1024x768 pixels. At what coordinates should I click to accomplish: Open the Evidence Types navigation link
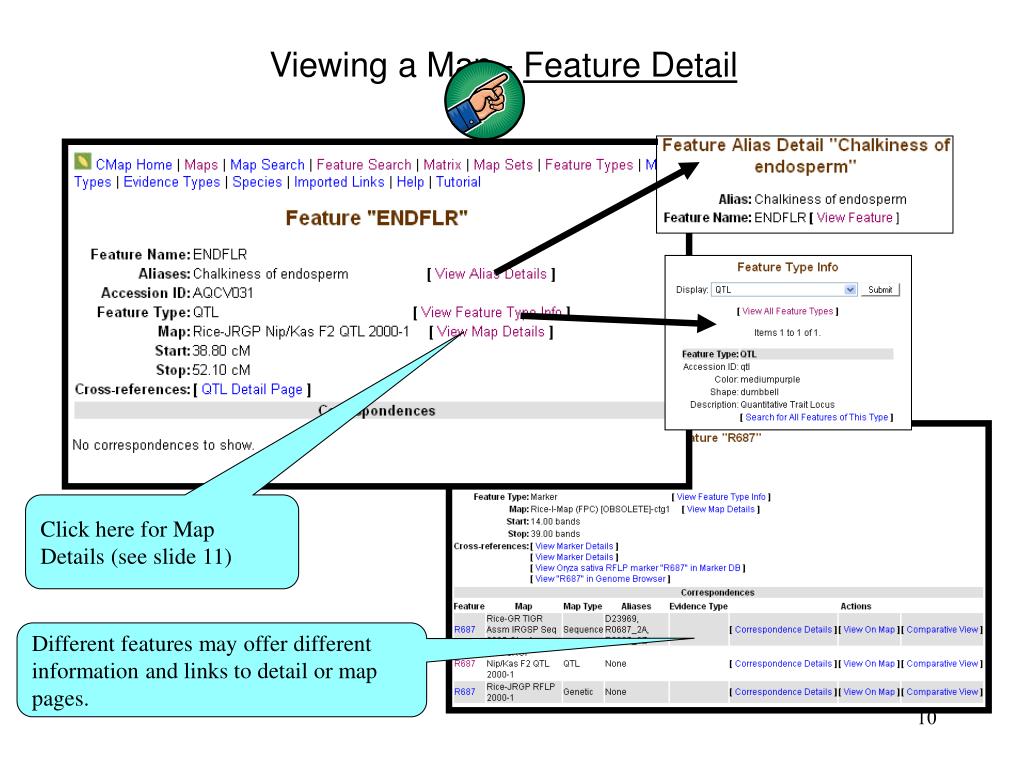click(172, 182)
